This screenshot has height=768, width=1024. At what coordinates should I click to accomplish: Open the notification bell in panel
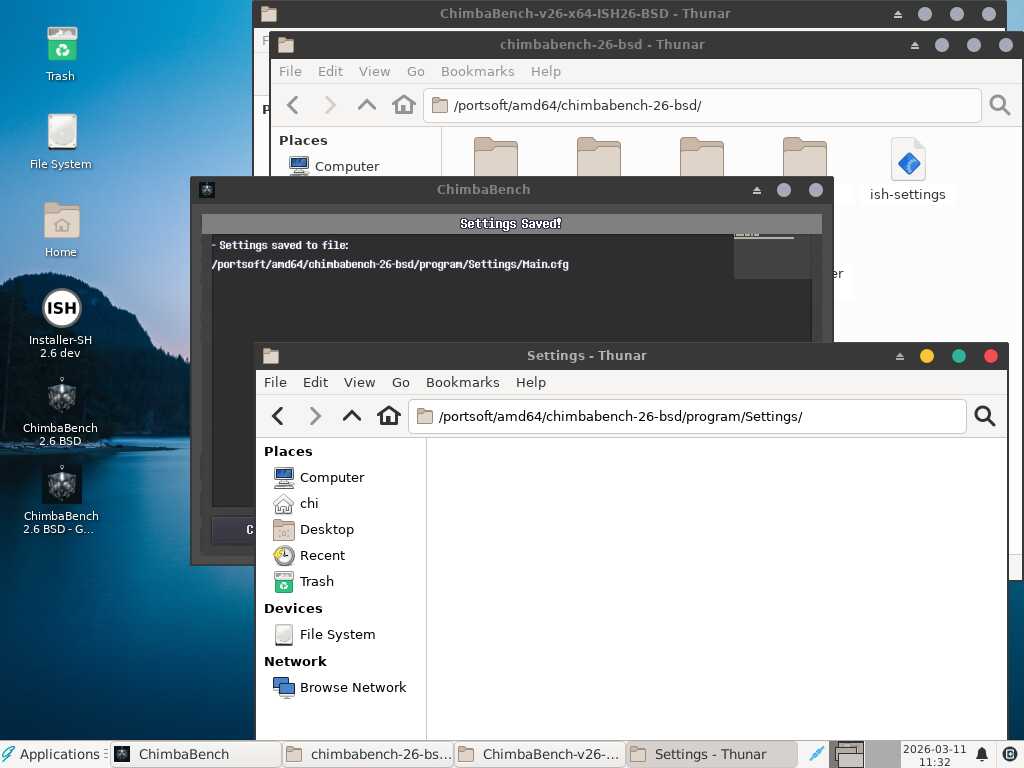pos(982,754)
